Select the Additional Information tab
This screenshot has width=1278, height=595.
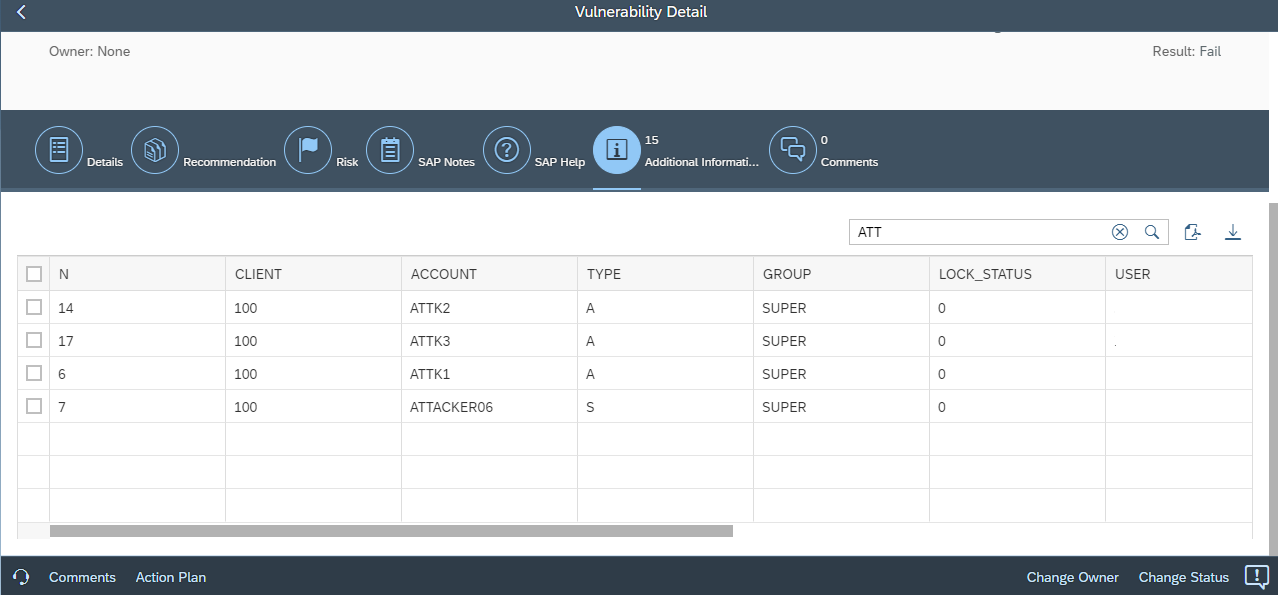click(617, 150)
